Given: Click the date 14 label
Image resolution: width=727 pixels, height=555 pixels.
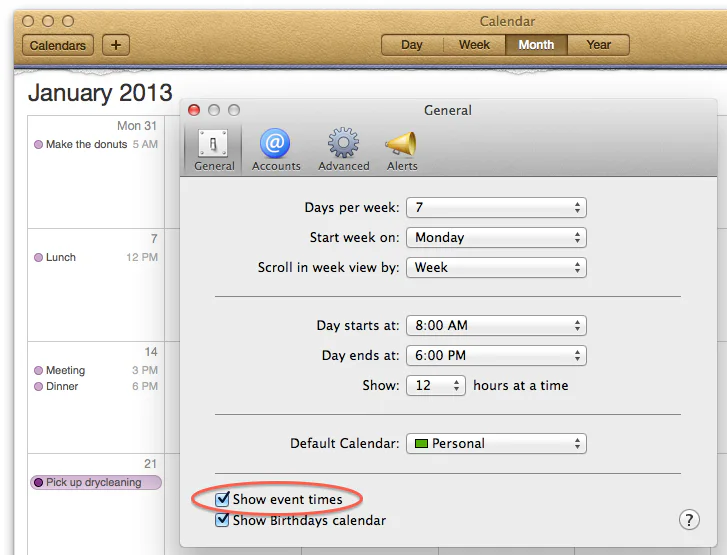Looking at the screenshot, I should 151,352.
